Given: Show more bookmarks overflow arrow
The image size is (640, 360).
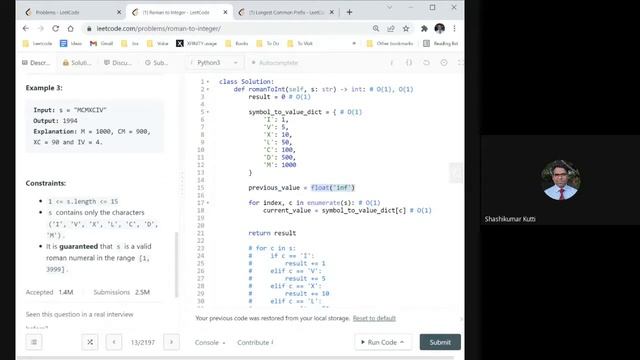Looking at the screenshot, I should [x=354, y=43].
